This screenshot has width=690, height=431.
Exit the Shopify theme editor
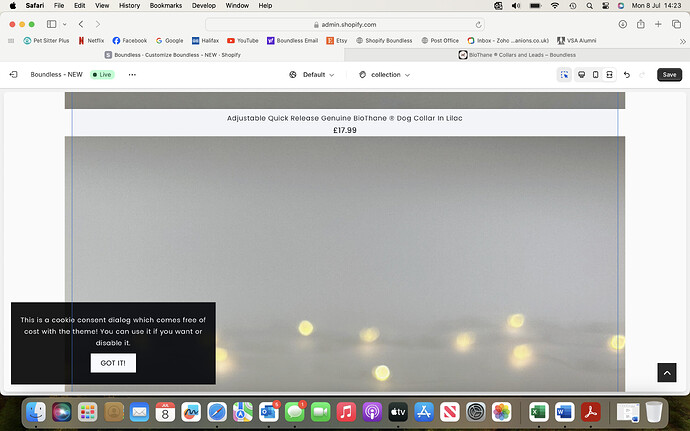point(13,75)
